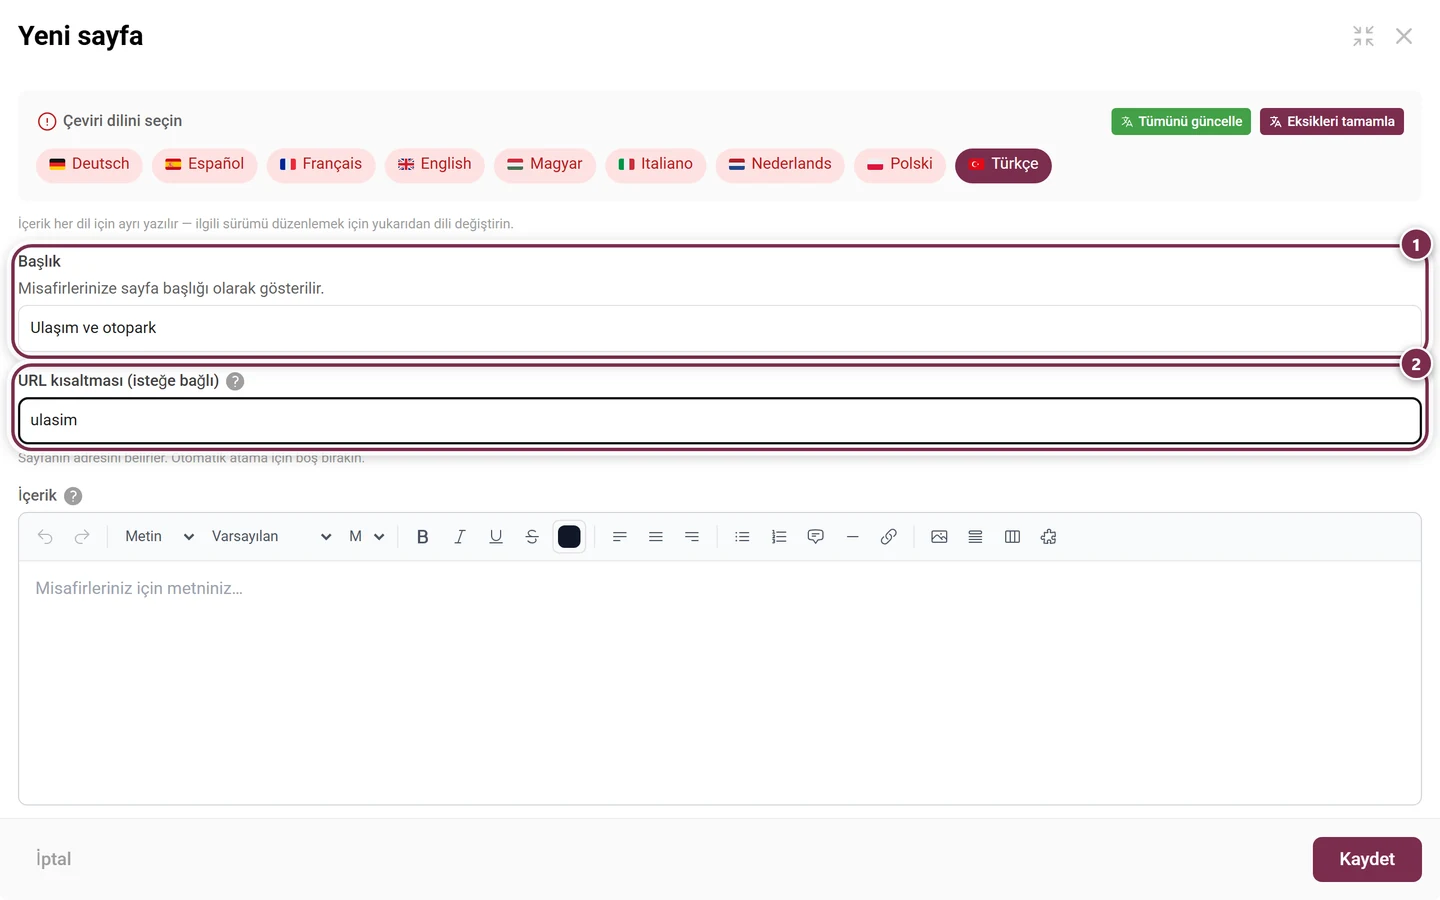Image resolution: width=1440 pixels, height=900 pixels.
Task: Cancel with the İptal link
Action: pos(54,859)
